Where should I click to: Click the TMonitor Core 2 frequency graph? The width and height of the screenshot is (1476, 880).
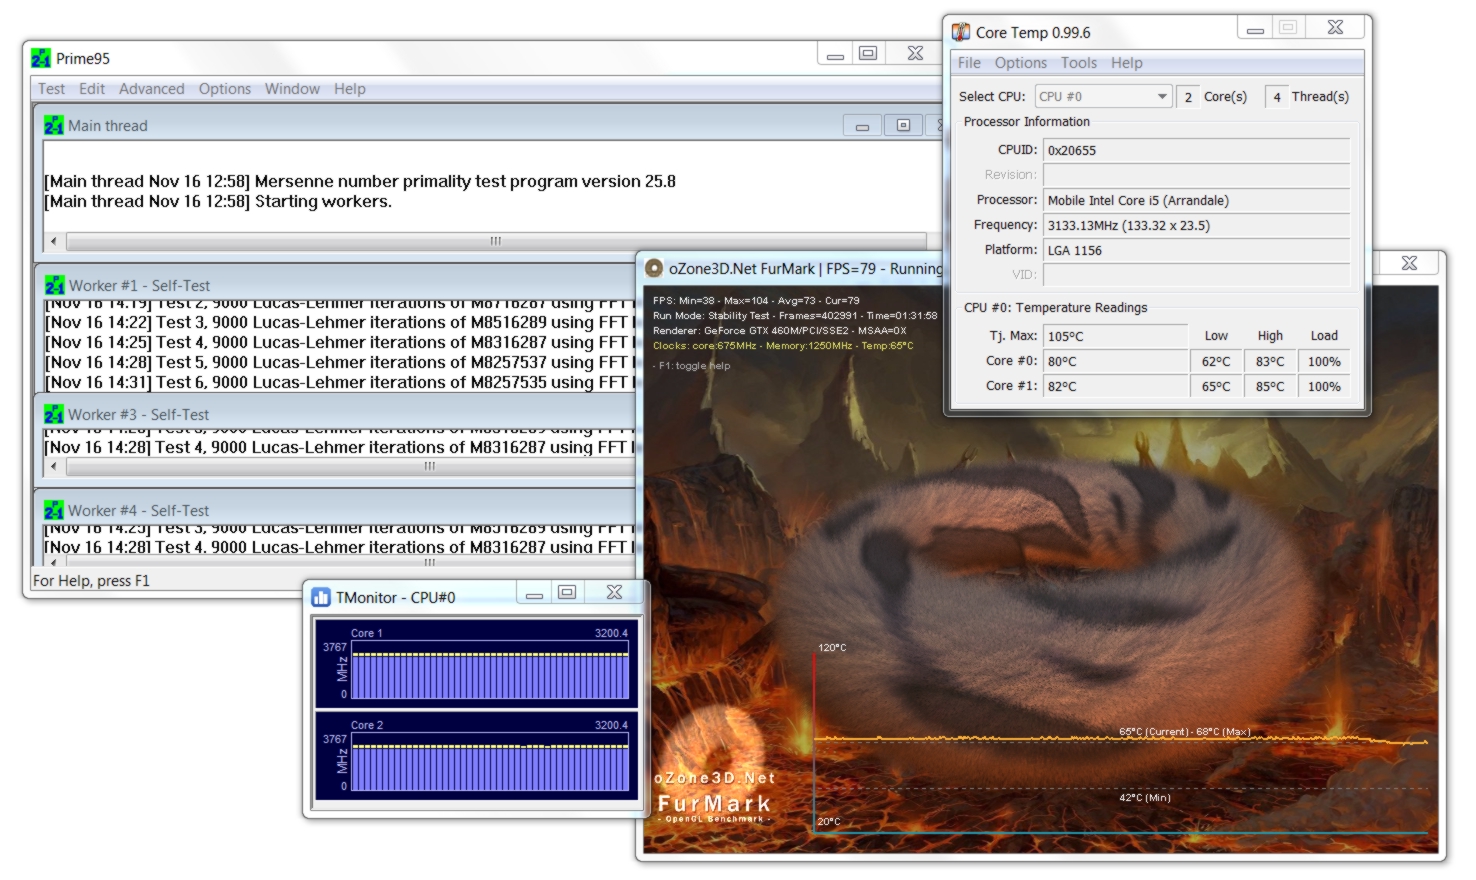click(x=490, y=762)
